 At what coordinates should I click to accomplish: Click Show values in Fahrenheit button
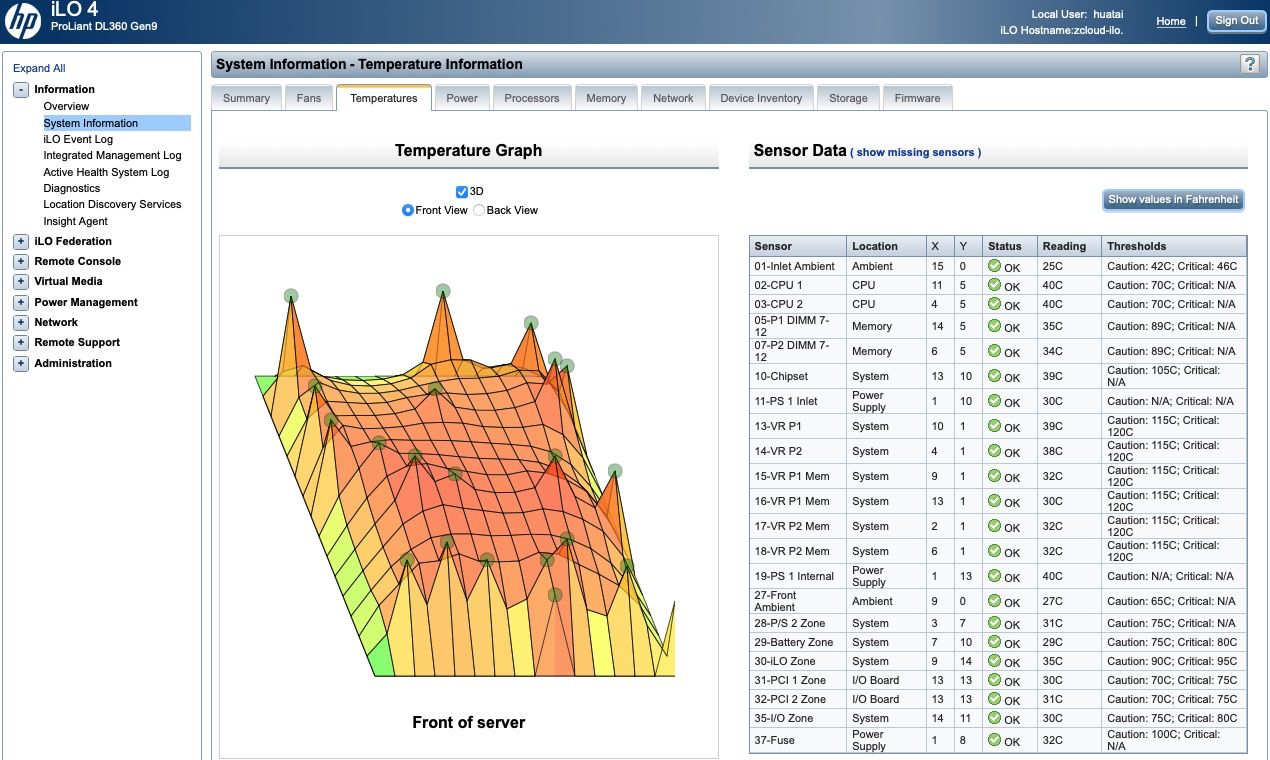point(1173,200)
